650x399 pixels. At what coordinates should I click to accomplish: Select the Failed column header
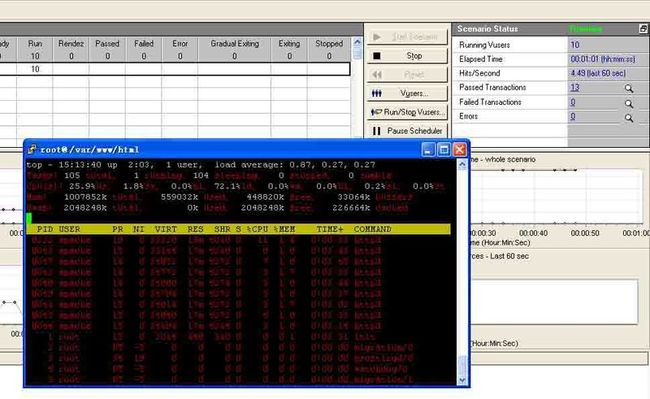pyautogui.click(x=143, y=44)
